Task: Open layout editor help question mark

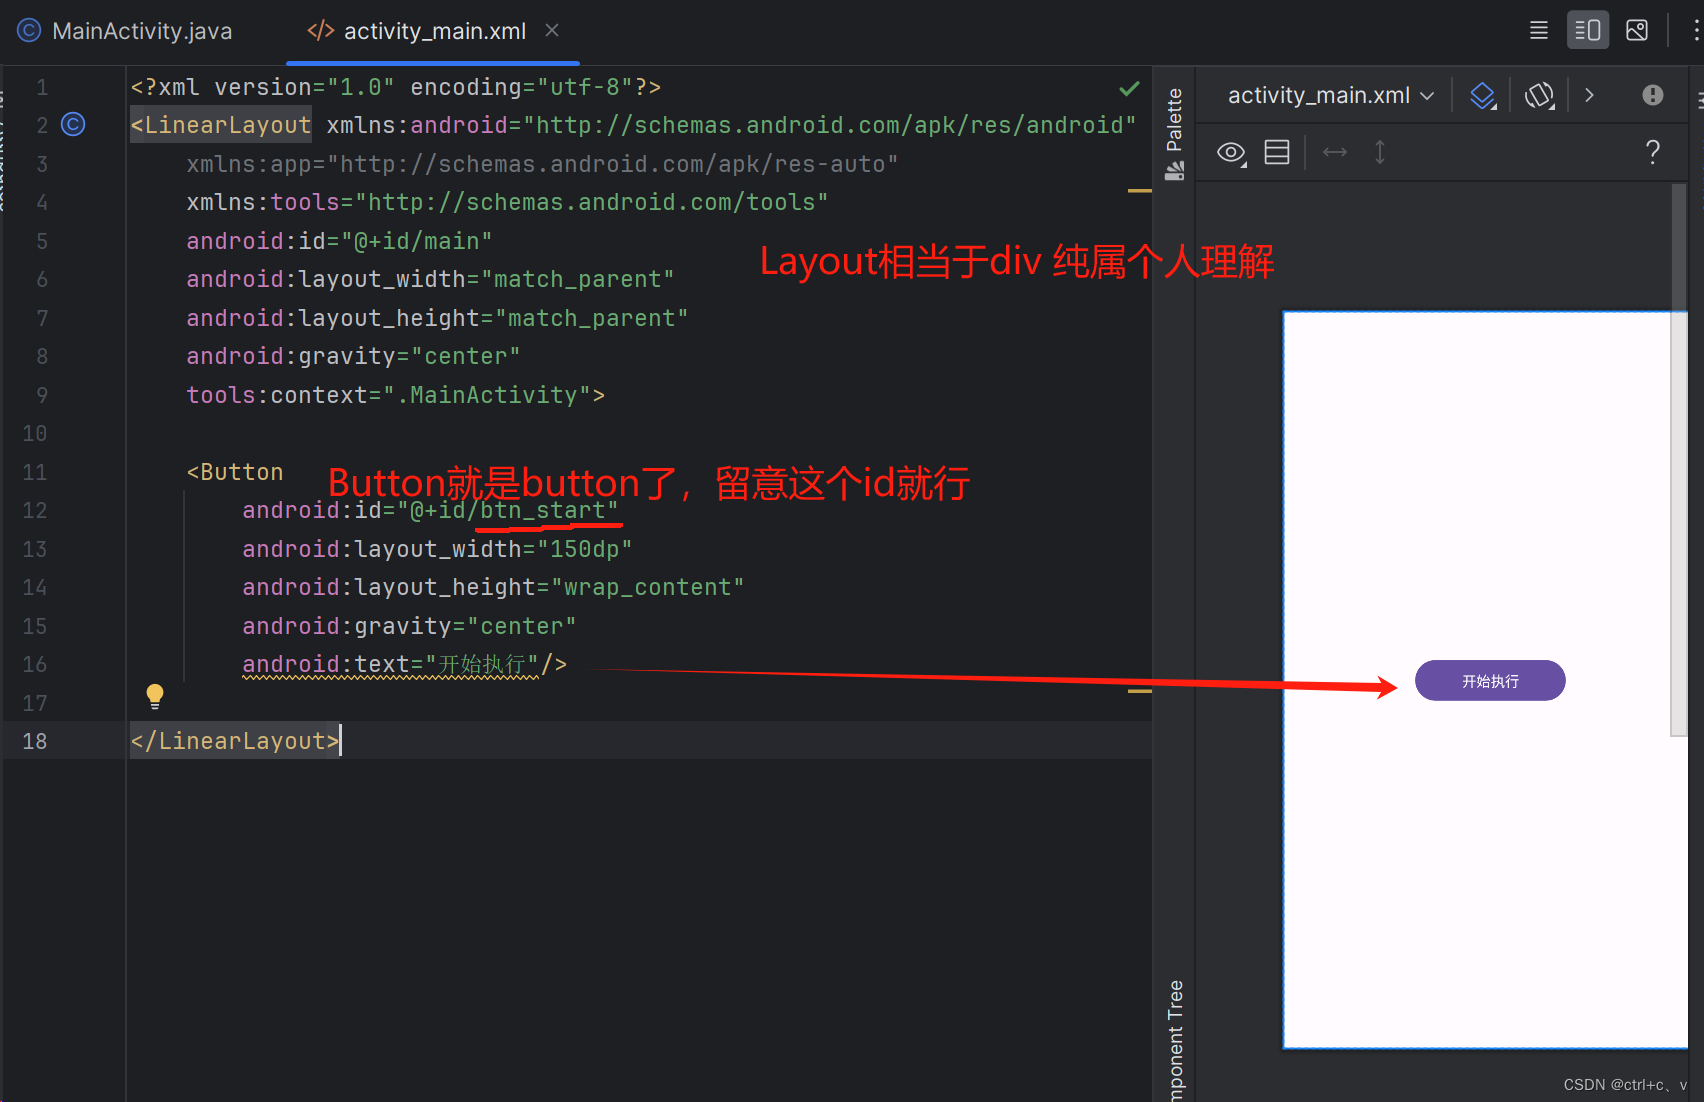Action: pos(1652,152)
